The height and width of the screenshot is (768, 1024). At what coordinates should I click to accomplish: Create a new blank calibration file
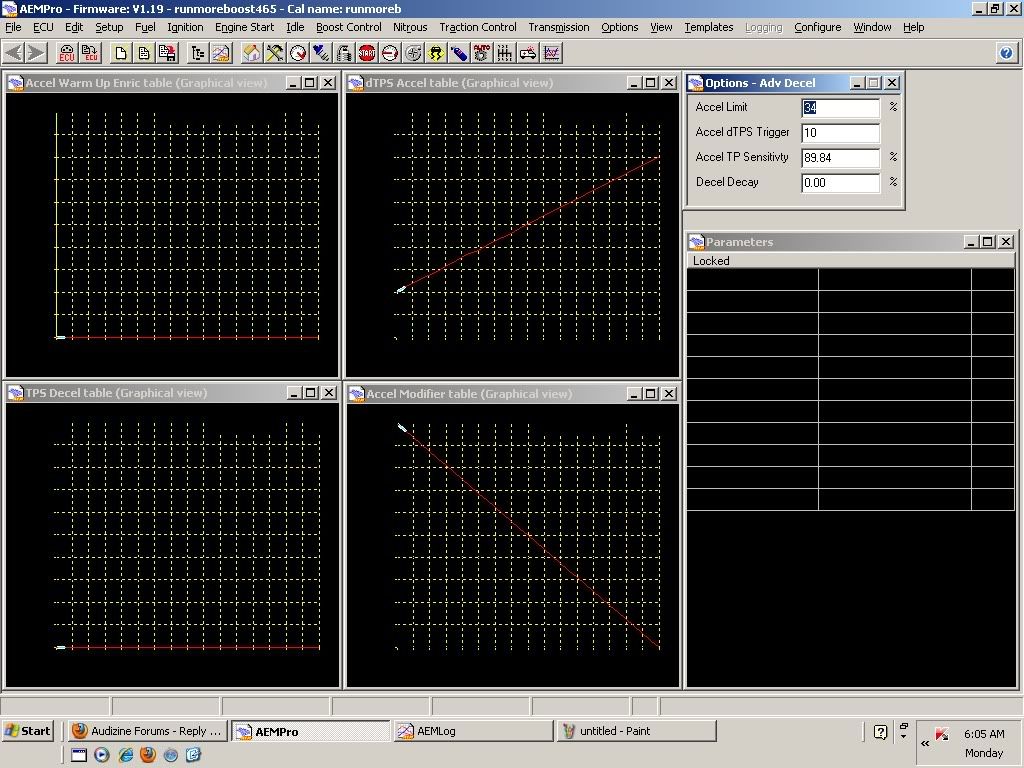click(x=120, y=53)
